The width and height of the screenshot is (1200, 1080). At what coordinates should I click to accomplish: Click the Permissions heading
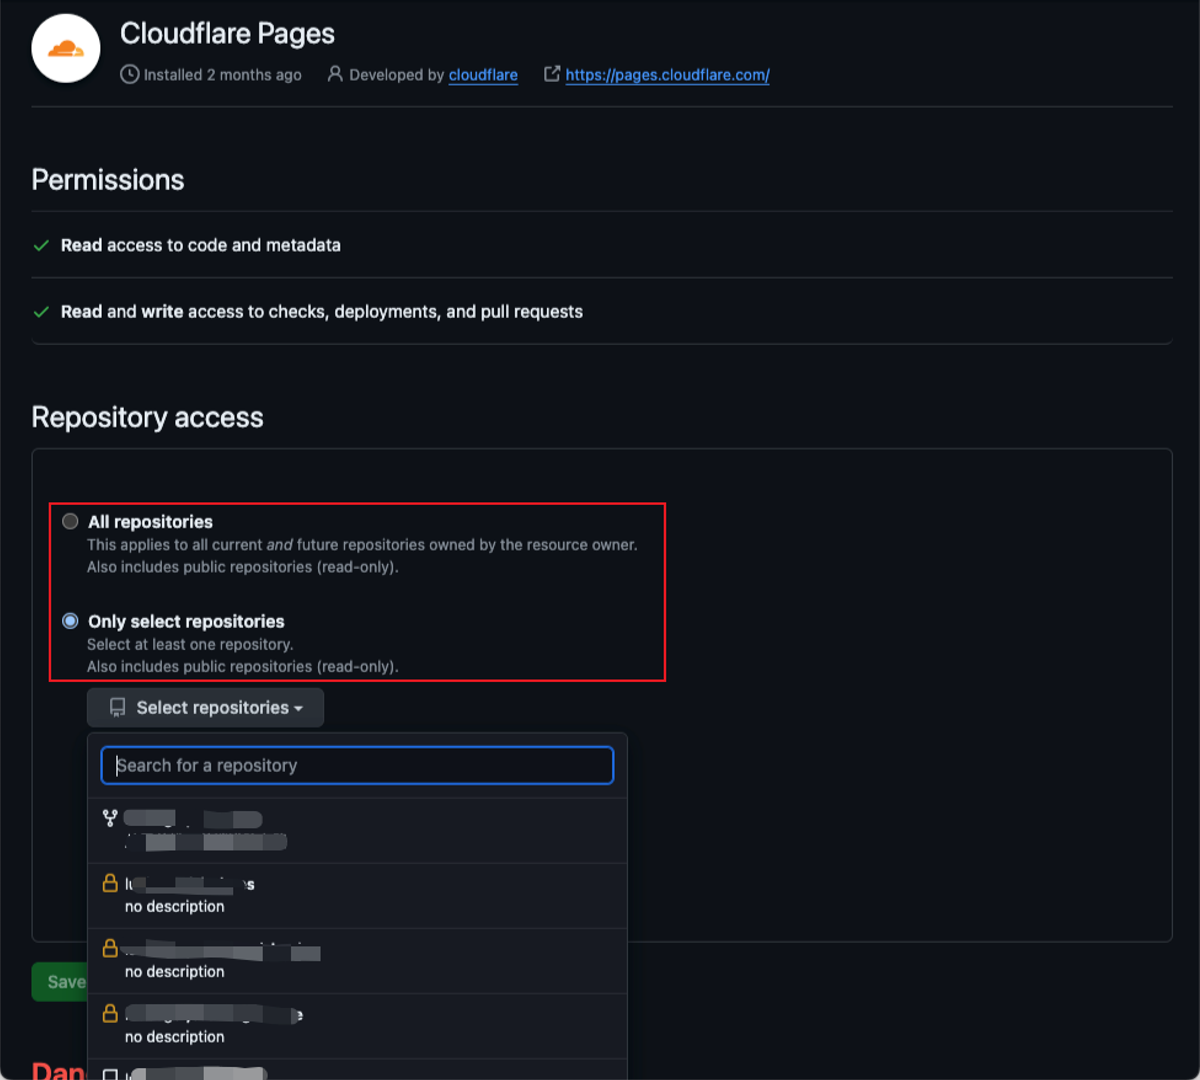pyautogui.click(x=108, y=180)
